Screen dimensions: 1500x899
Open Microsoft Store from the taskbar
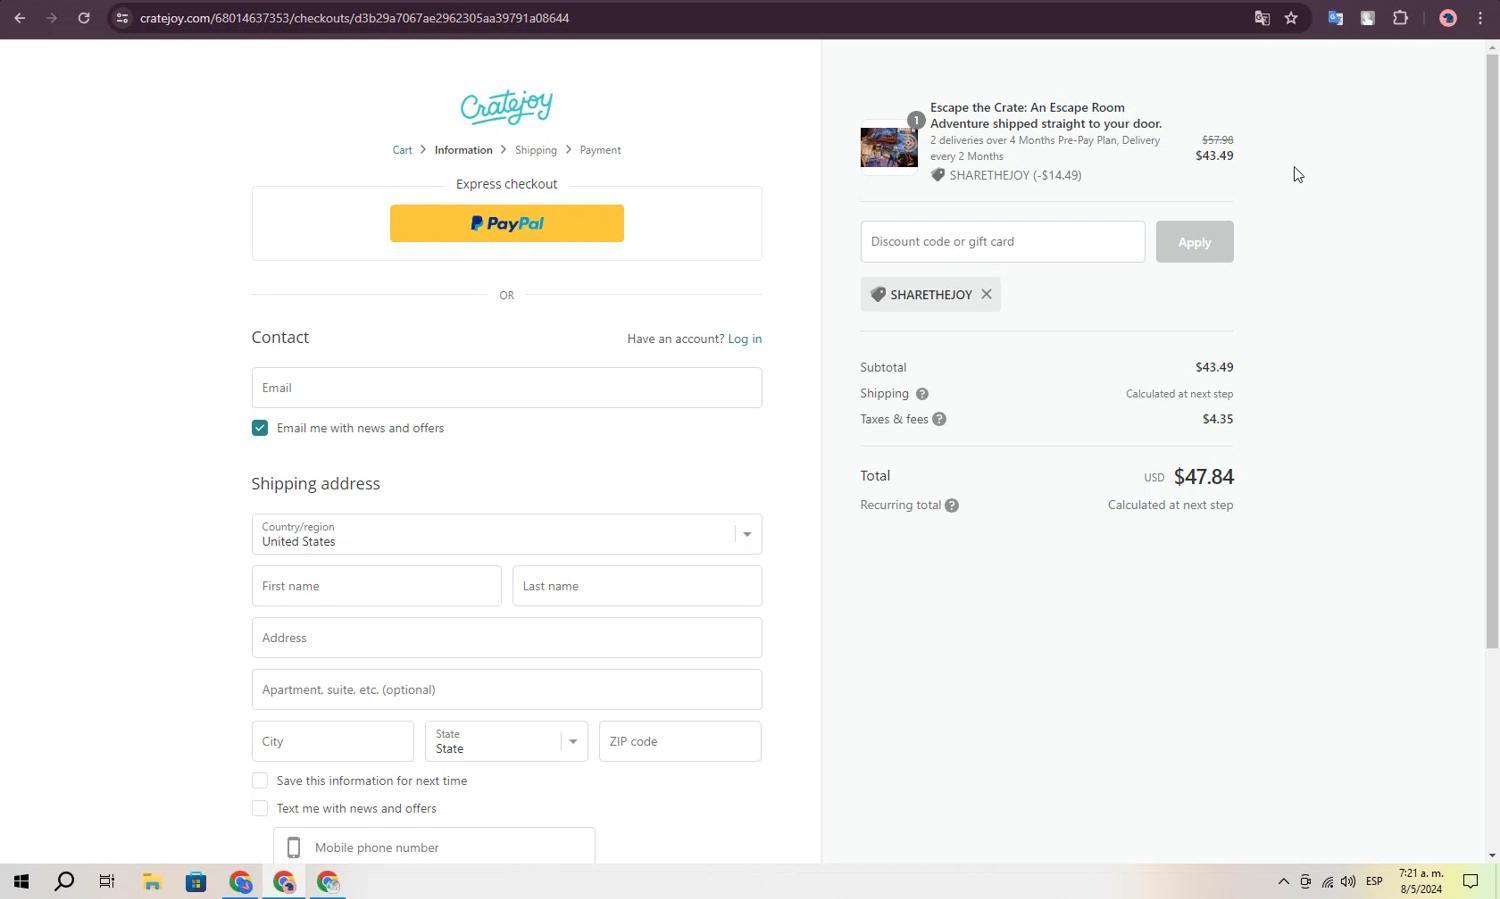196,882
